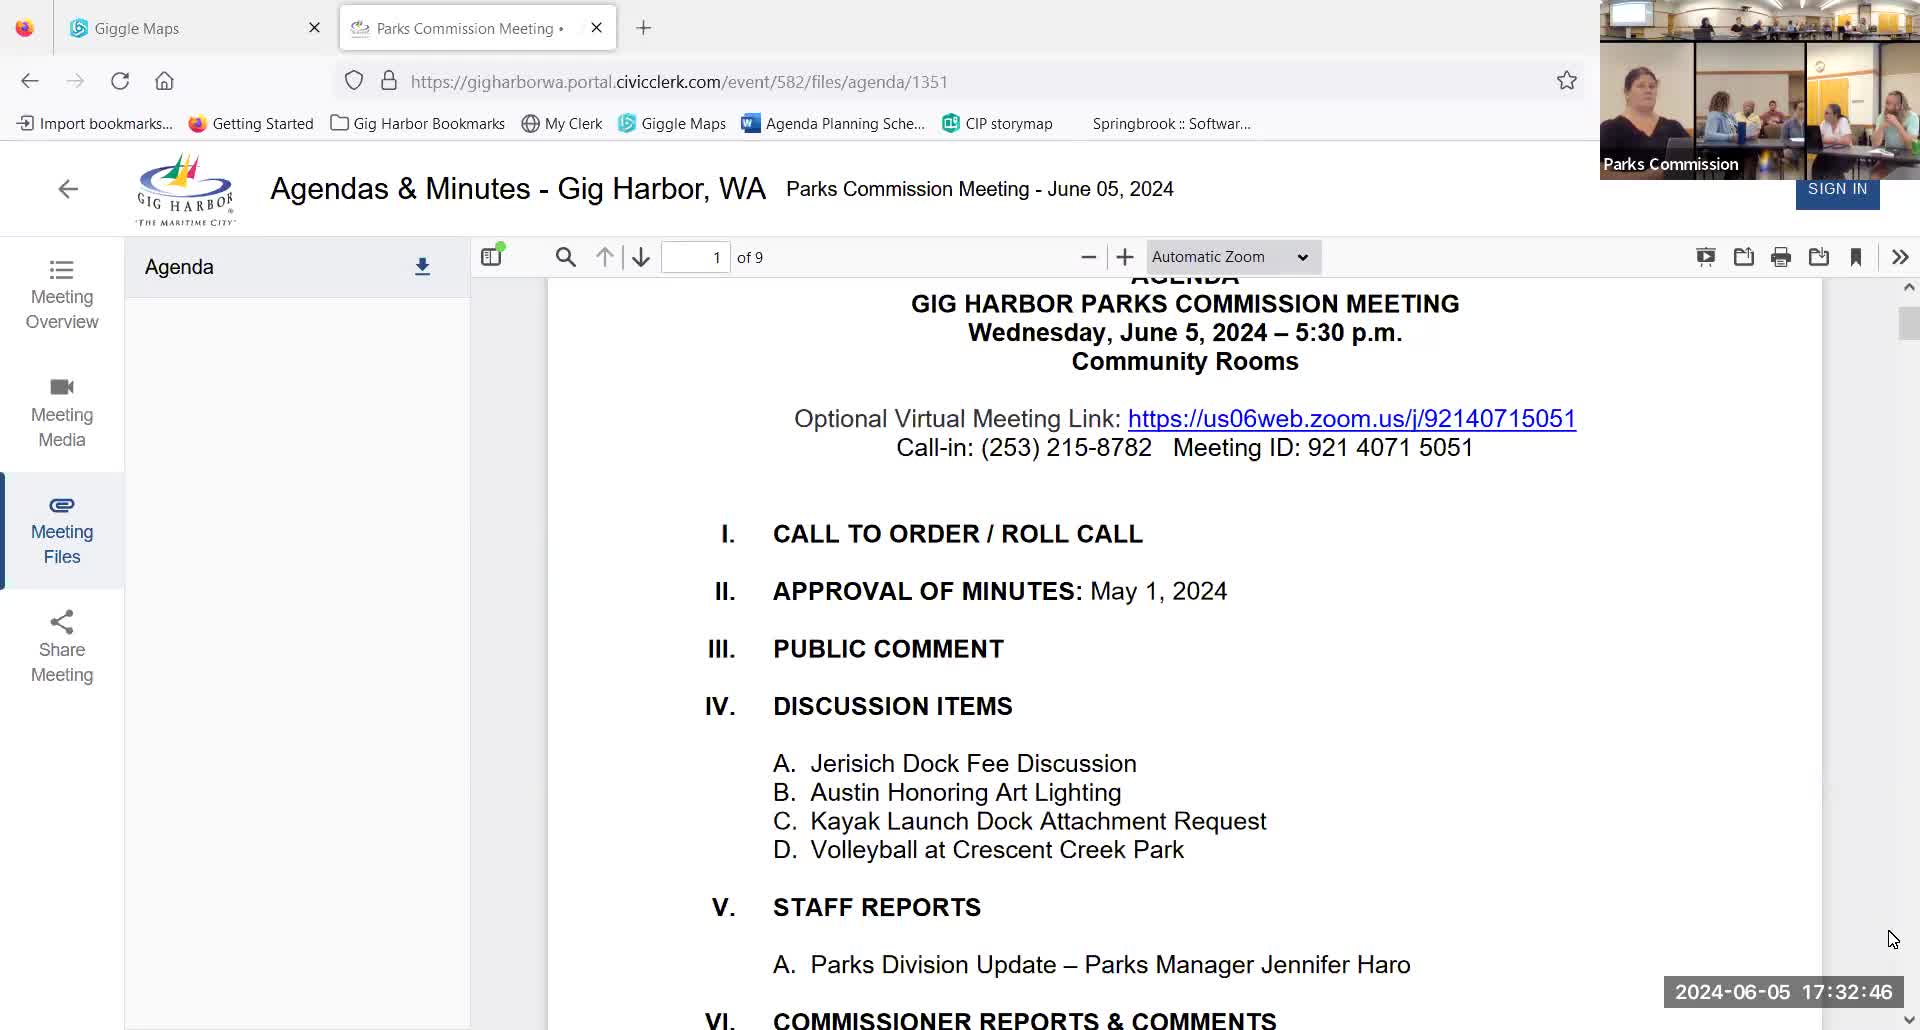Open the current bookmarks view icon
The height and width of the screenshot is (1030, 1920).
click(1857, 257)
